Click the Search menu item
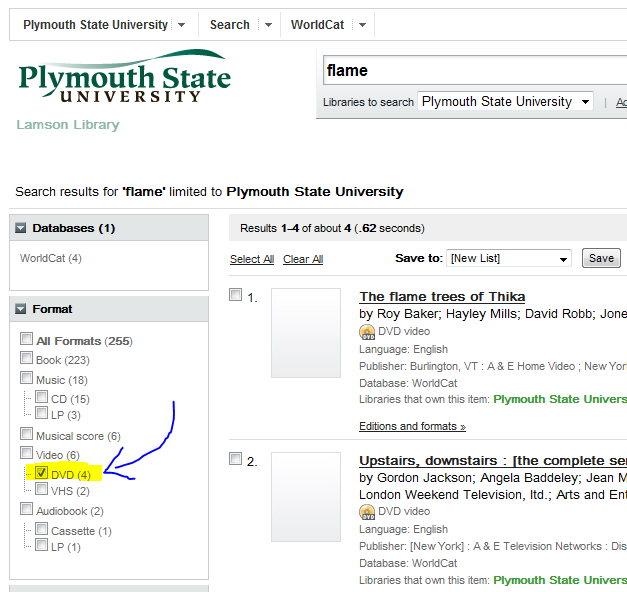Screen dimensions: 627x592 pyautogui.click(x=230, y=25)
